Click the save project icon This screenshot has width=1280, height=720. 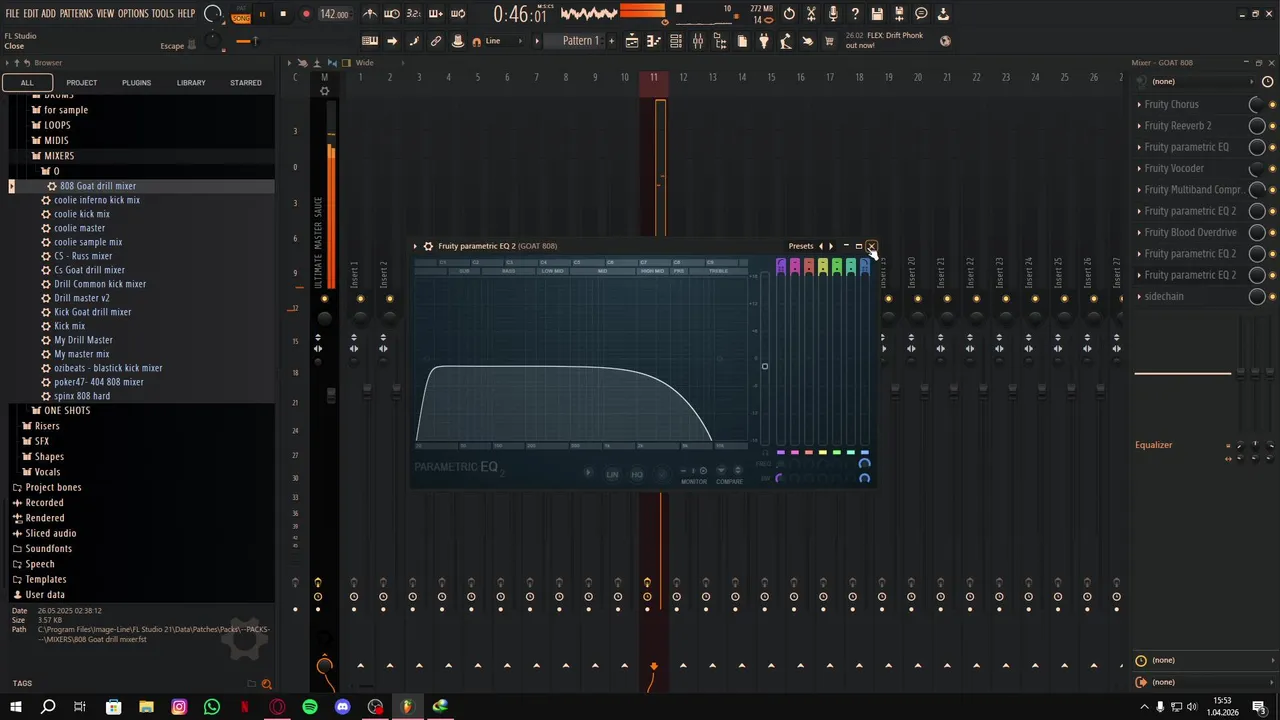(x=877, y=14)
